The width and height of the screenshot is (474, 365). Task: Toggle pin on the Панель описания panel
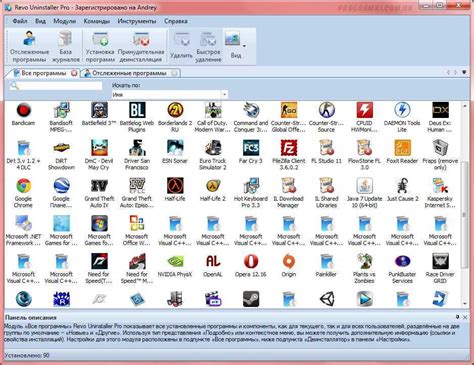(x=457, y=317)
